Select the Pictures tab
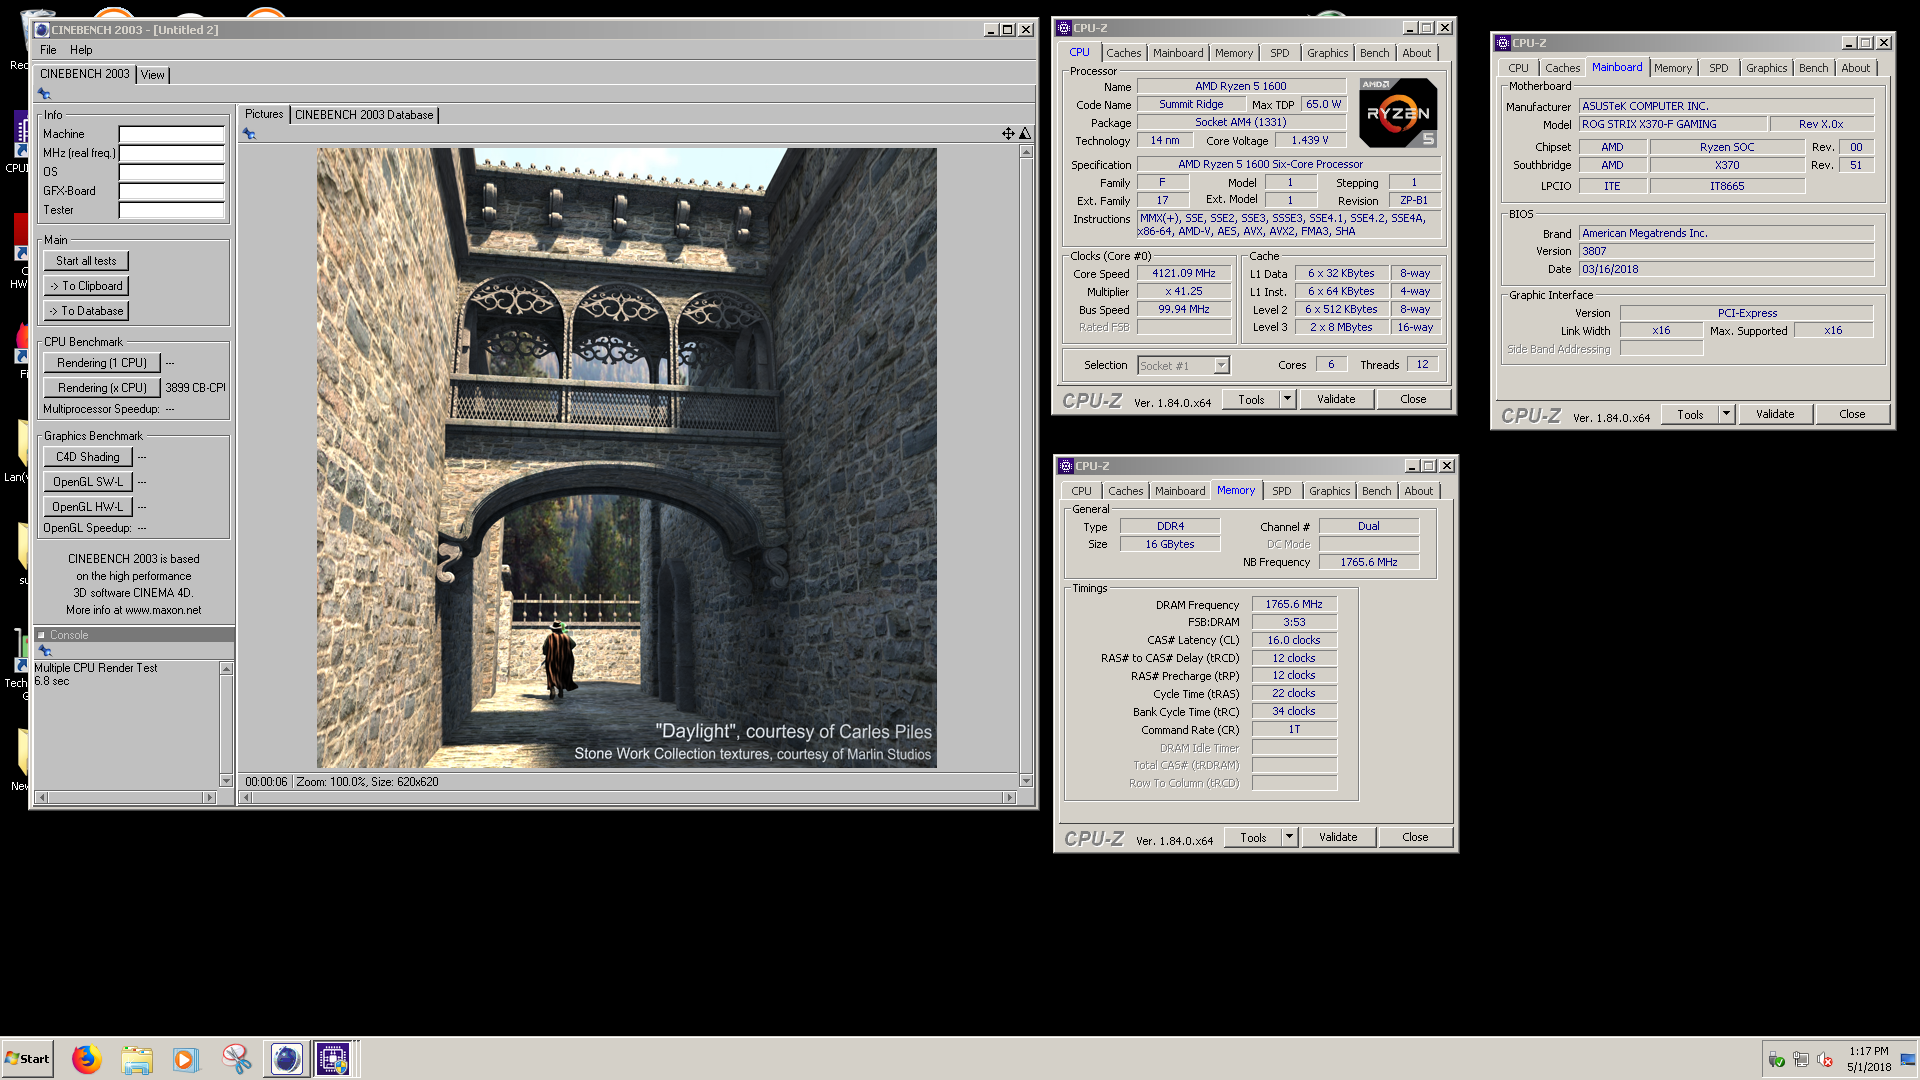 264,114
